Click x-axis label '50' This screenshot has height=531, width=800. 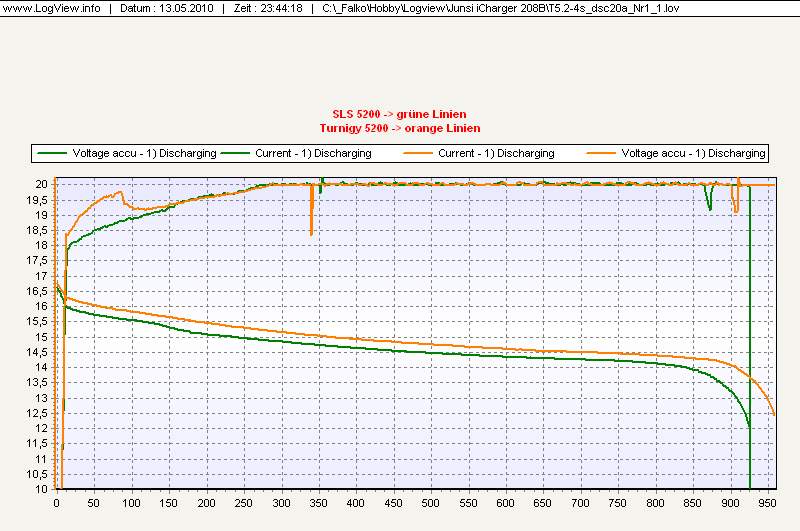[93, 503]
